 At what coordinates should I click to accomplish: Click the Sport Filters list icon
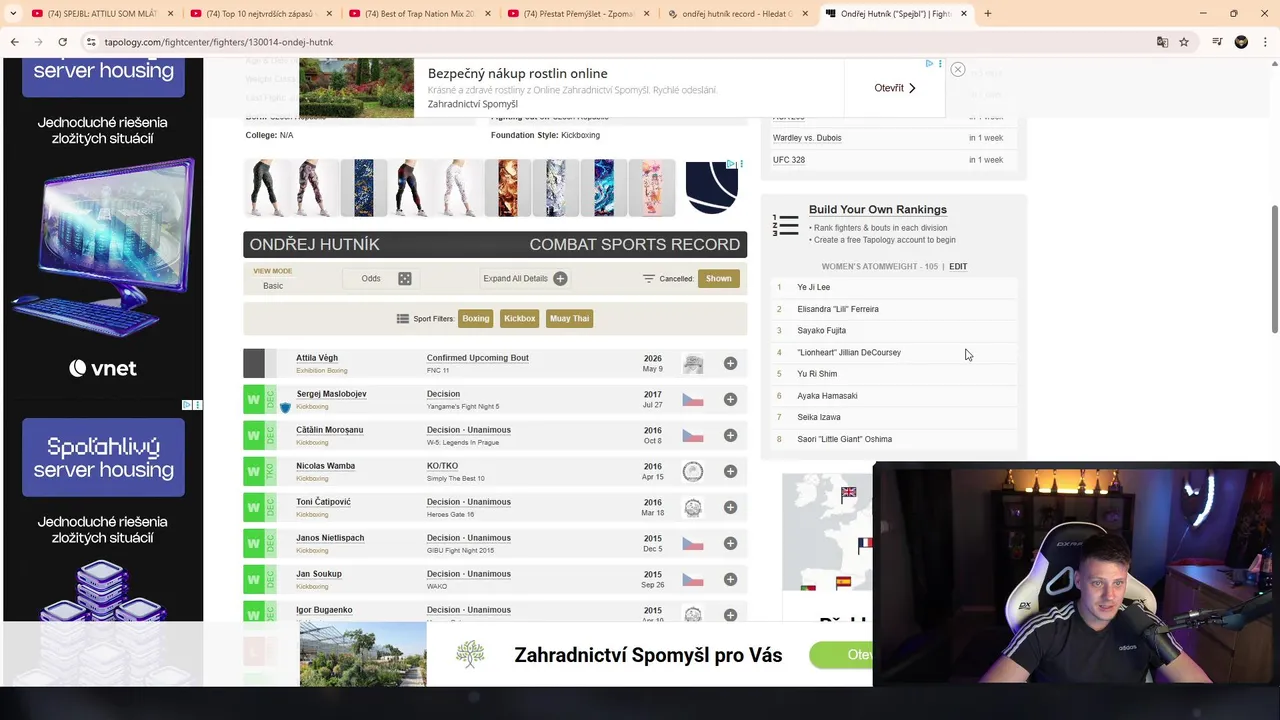coord(402,319)
